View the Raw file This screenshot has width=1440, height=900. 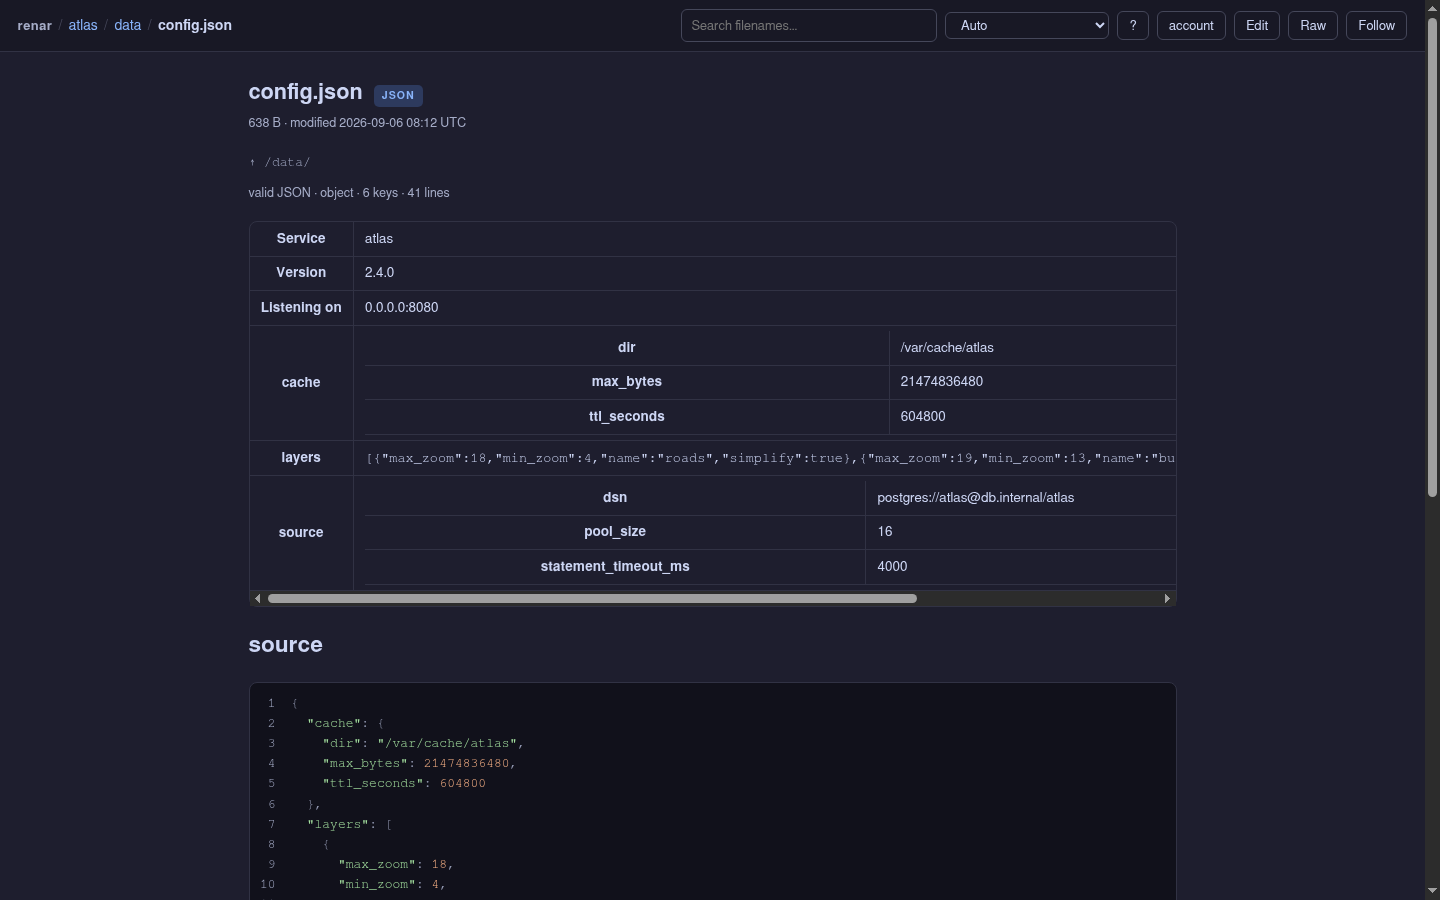tap(1313, 26)
